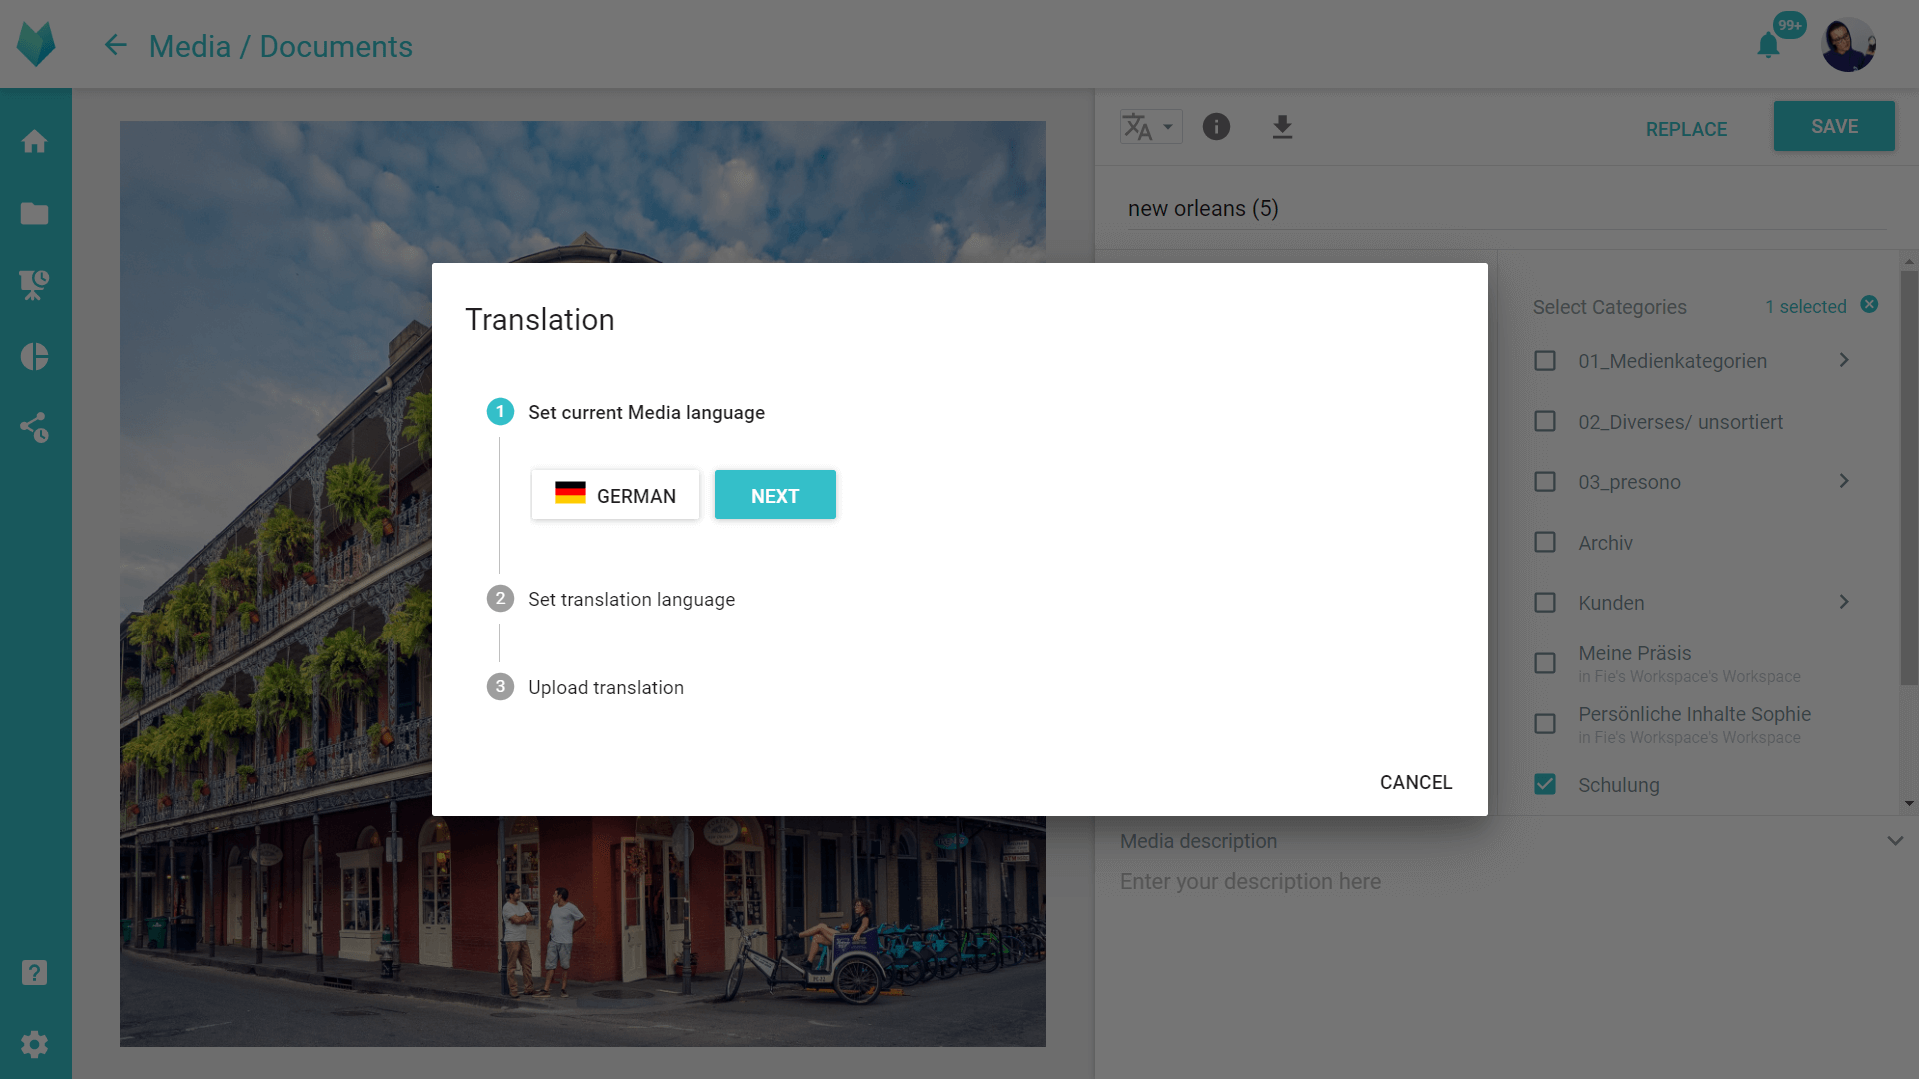The height and width of the screenshot is (1079, 1919).
Task: Check the Persönliche Inhalte Sophie checkbox
Action: (1545, 724)
